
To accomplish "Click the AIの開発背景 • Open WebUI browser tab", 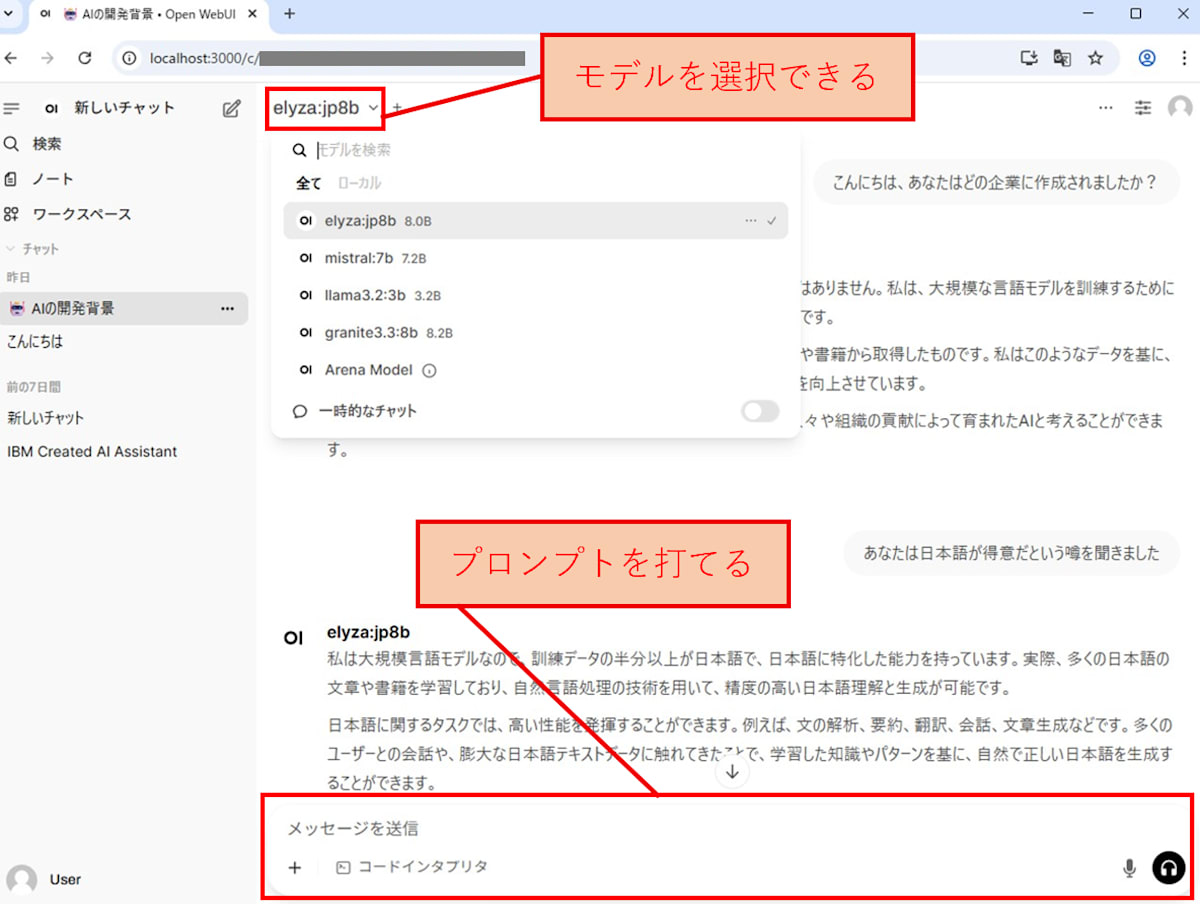I will (x=150, y=15).
